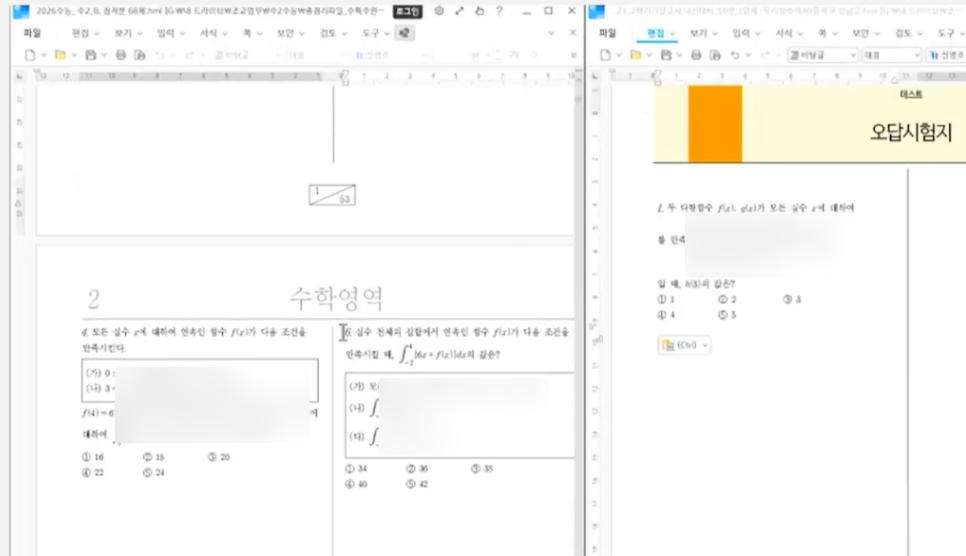The width and height of the screenshot is (966, 556).
Task: Open the 검토 menu in right window
Action: point(909,33)
